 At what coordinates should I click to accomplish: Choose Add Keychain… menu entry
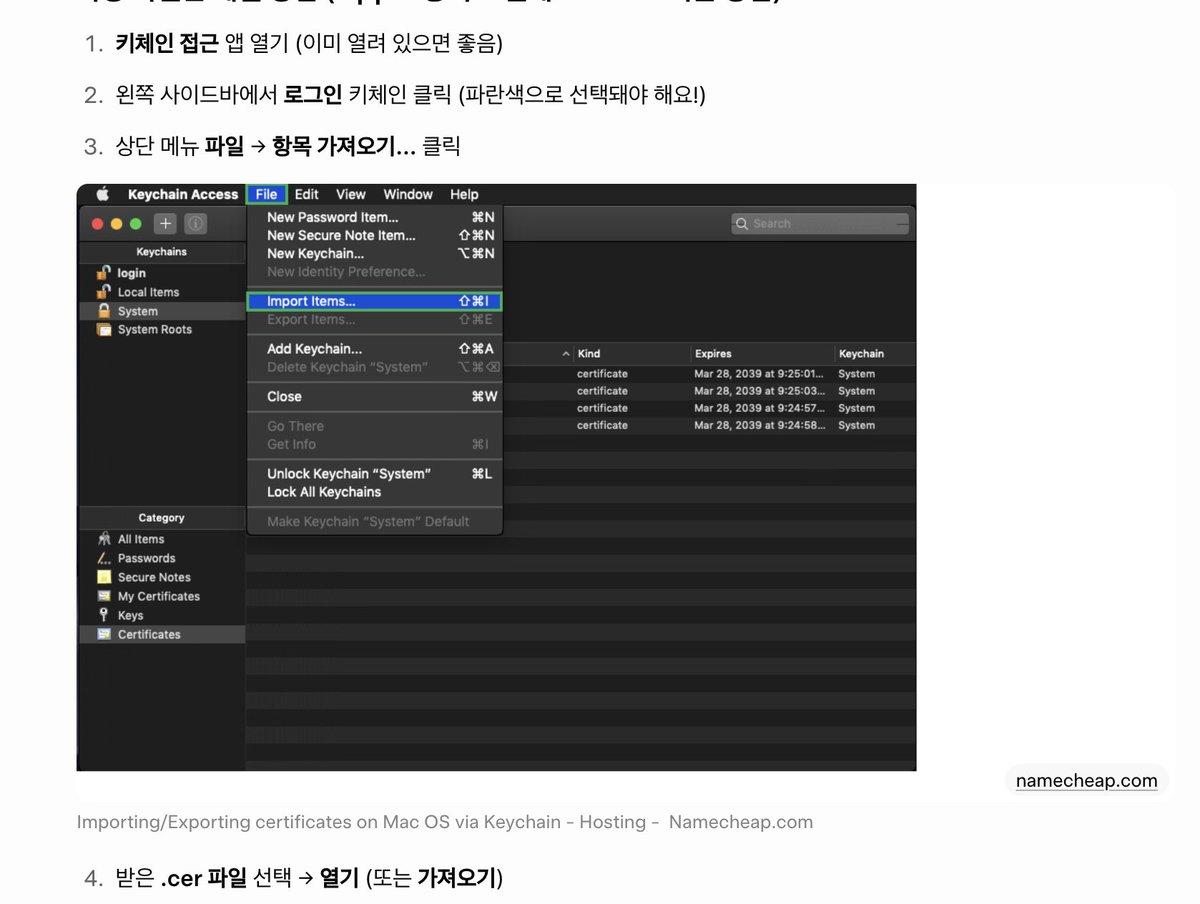pyautogui.click(x=374, y=349)
